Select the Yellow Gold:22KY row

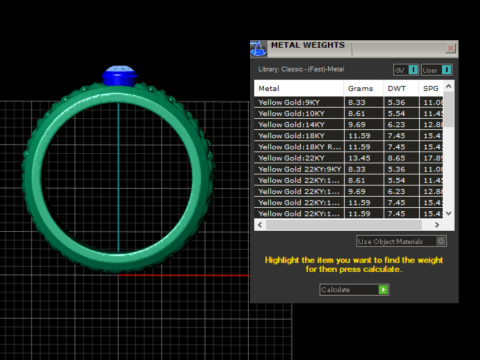click(x=349, y=158)
